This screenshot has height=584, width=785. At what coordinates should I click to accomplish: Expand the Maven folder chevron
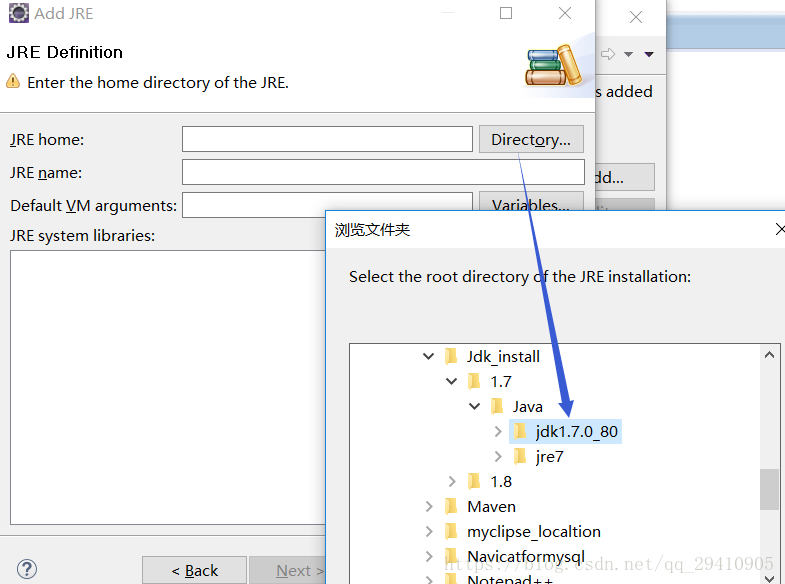(429, 506)
